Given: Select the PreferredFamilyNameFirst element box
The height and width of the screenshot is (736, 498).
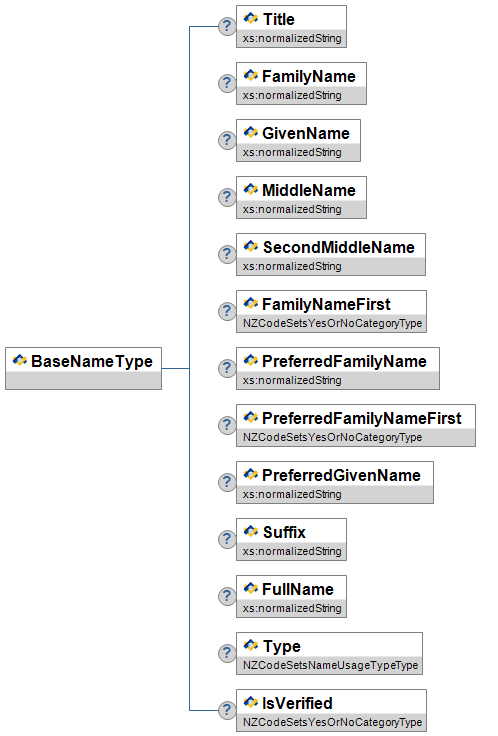Looking at the screenshot, I should pyautogui.click(x=356, y=425).
